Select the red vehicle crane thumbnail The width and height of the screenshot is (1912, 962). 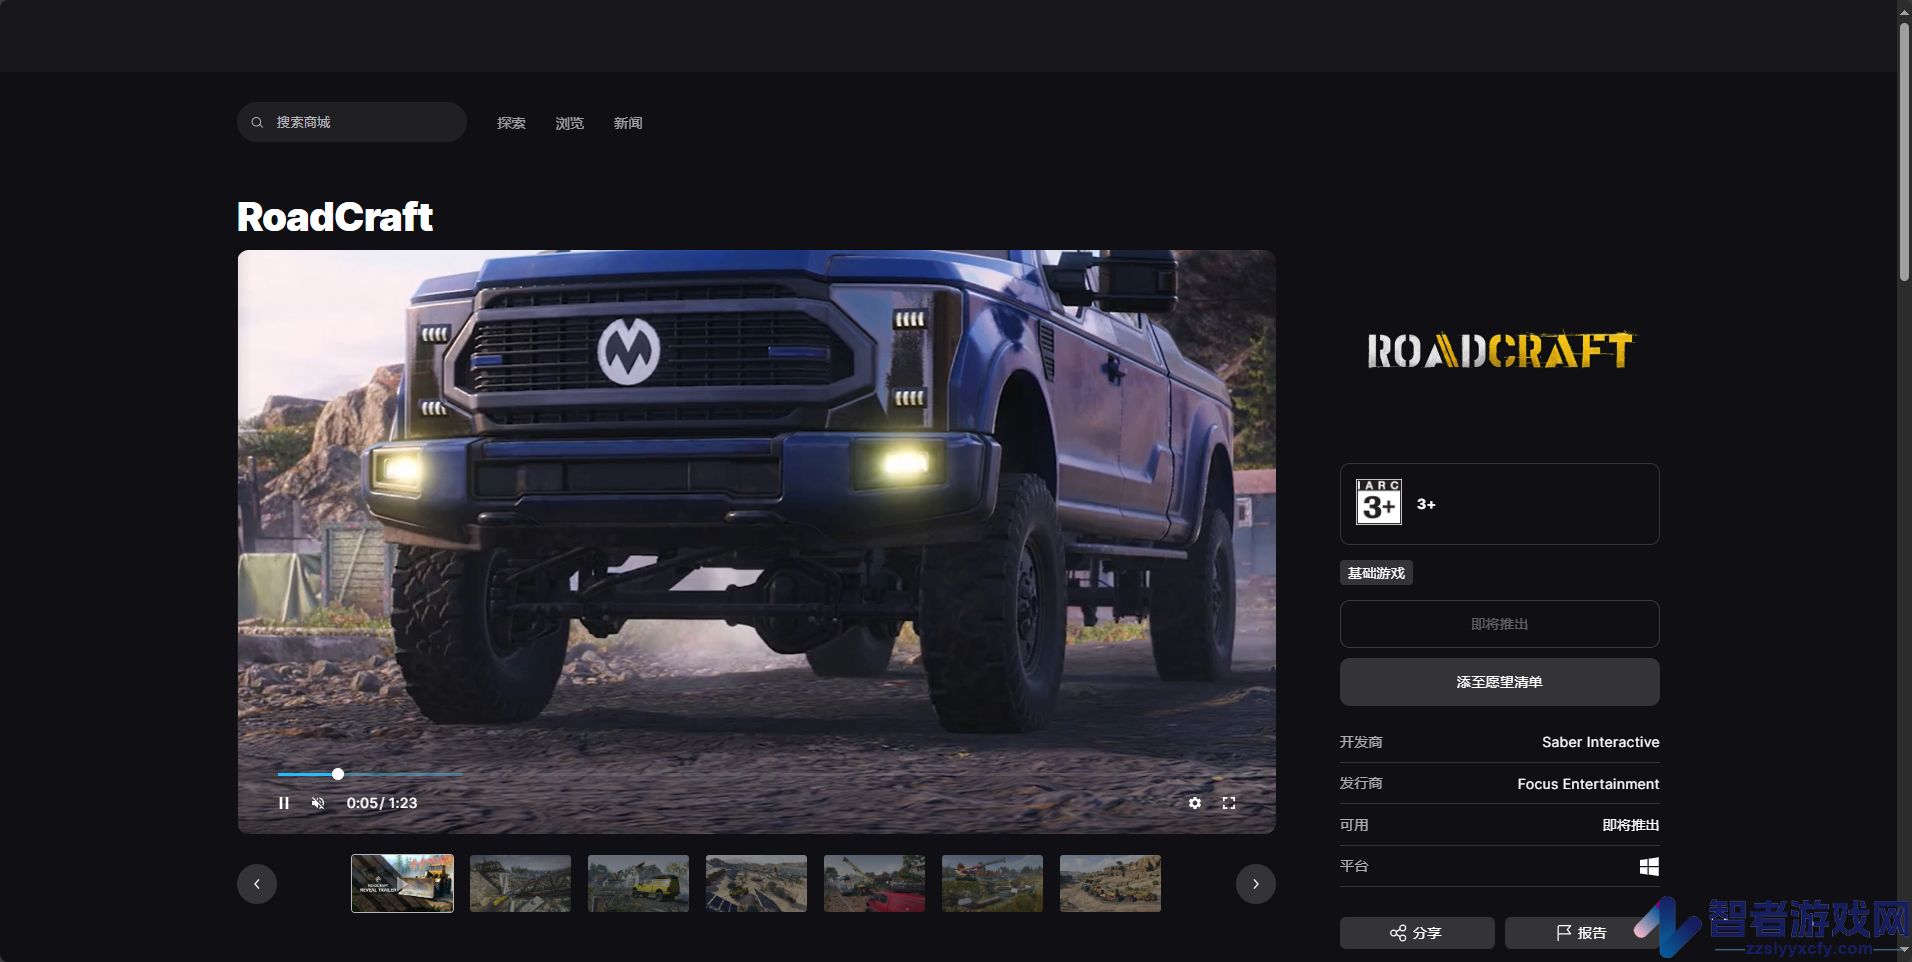coord(874,883)
